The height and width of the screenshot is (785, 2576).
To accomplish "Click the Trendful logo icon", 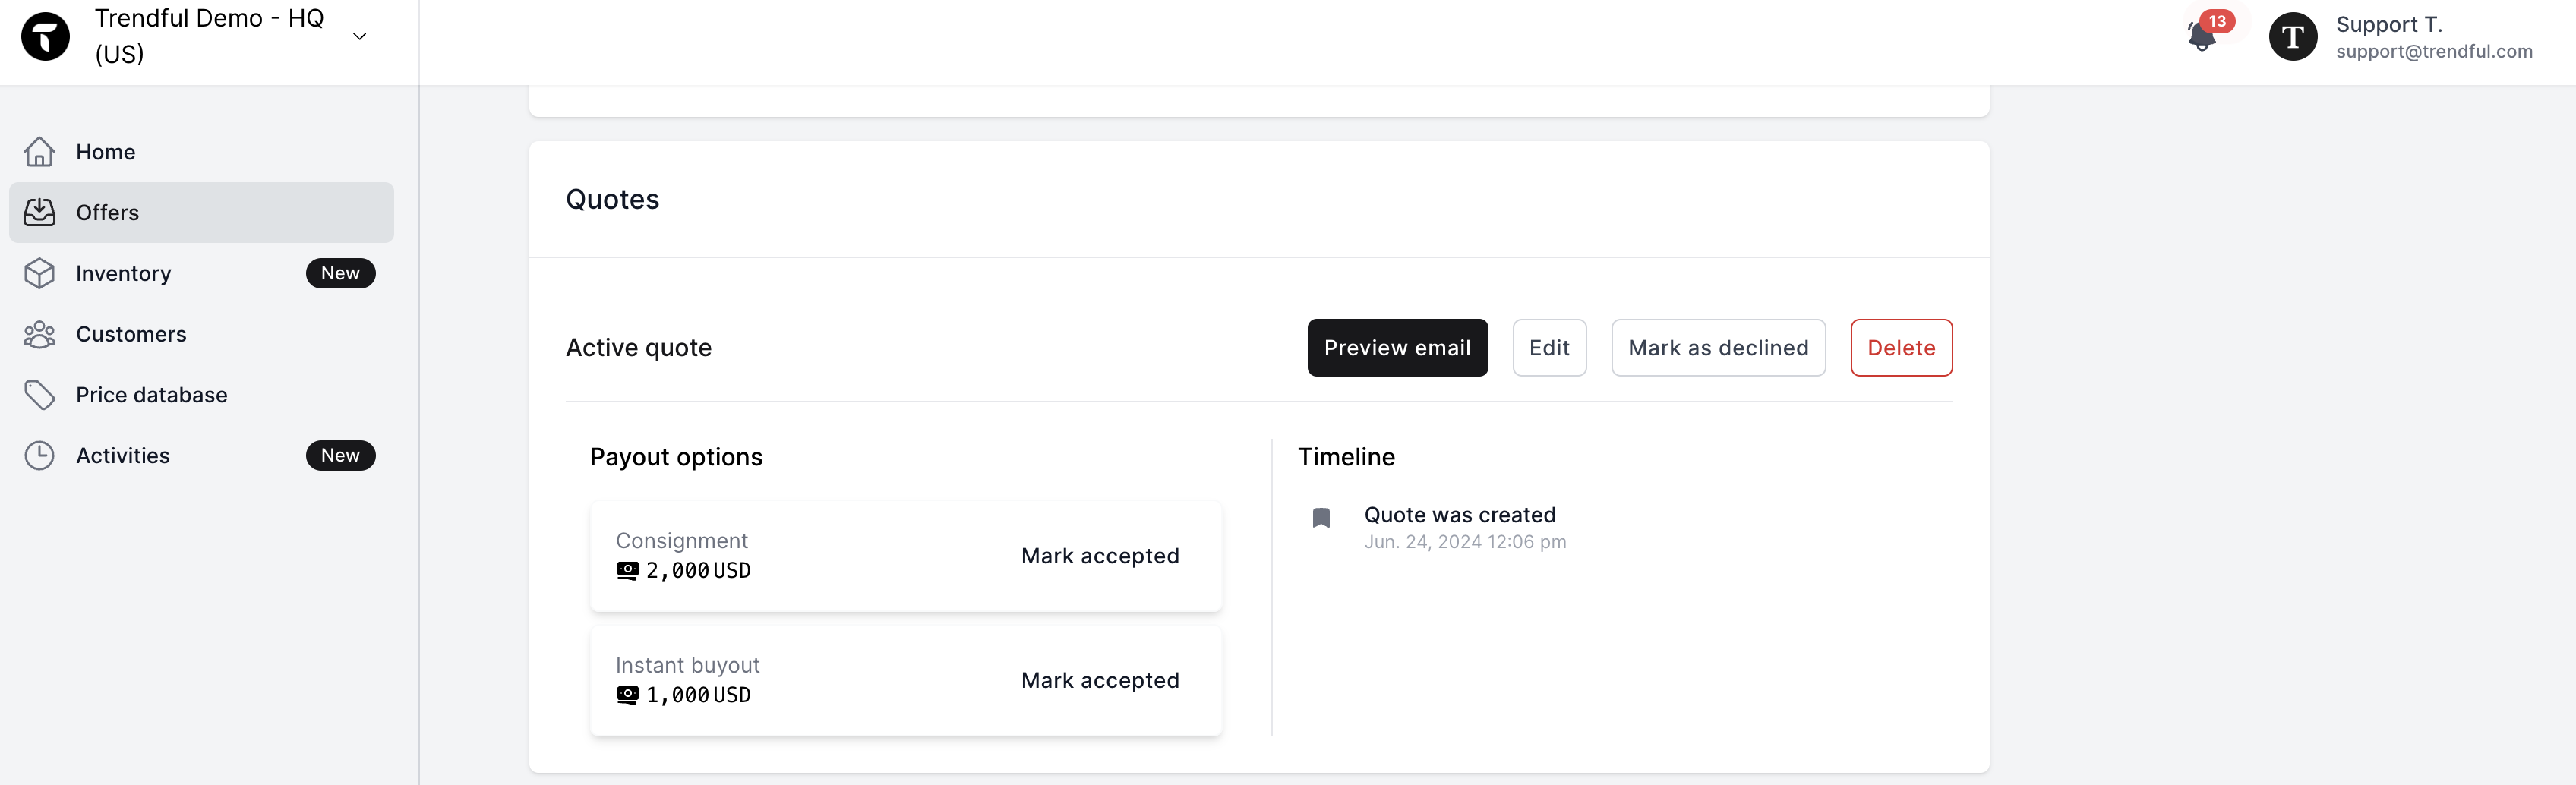I will 46,36.
